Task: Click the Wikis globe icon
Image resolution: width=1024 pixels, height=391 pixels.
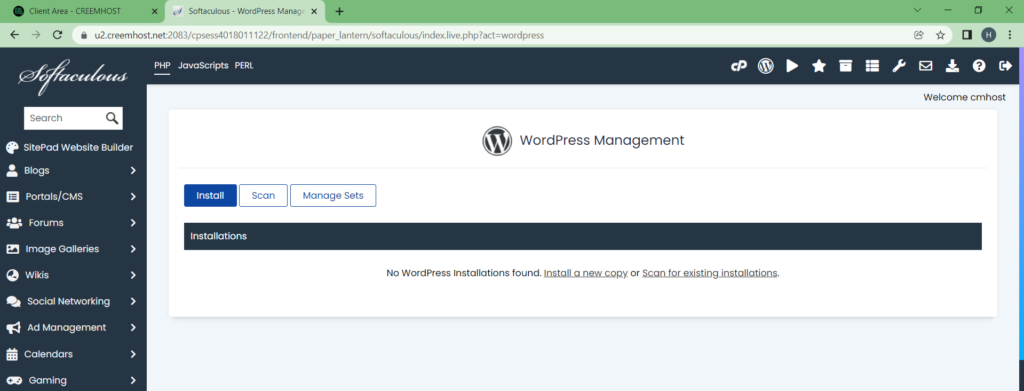Action: [12, 275]
